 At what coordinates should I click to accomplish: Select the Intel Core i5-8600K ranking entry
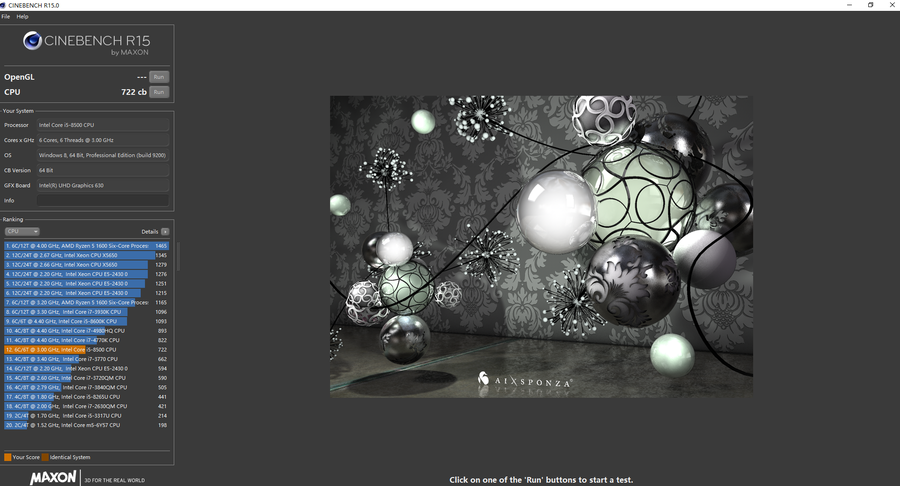(x=80, y=321)
